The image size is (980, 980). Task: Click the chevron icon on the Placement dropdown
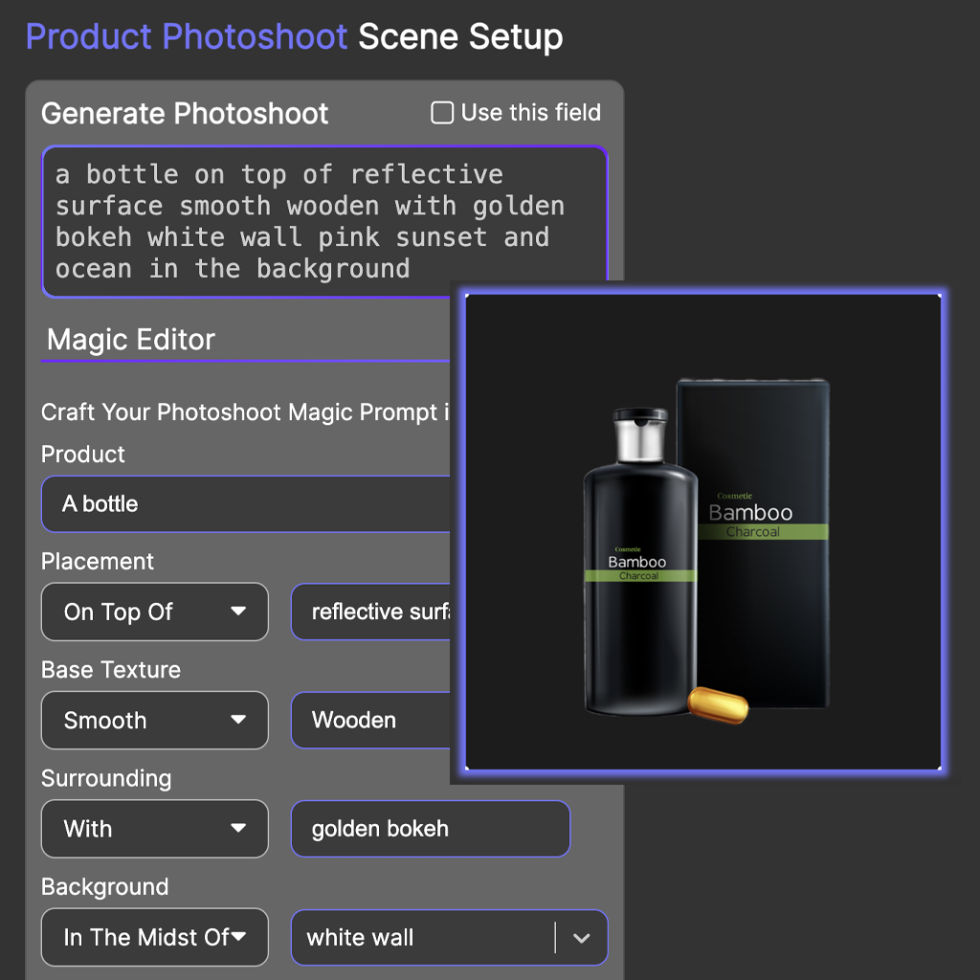240,612
